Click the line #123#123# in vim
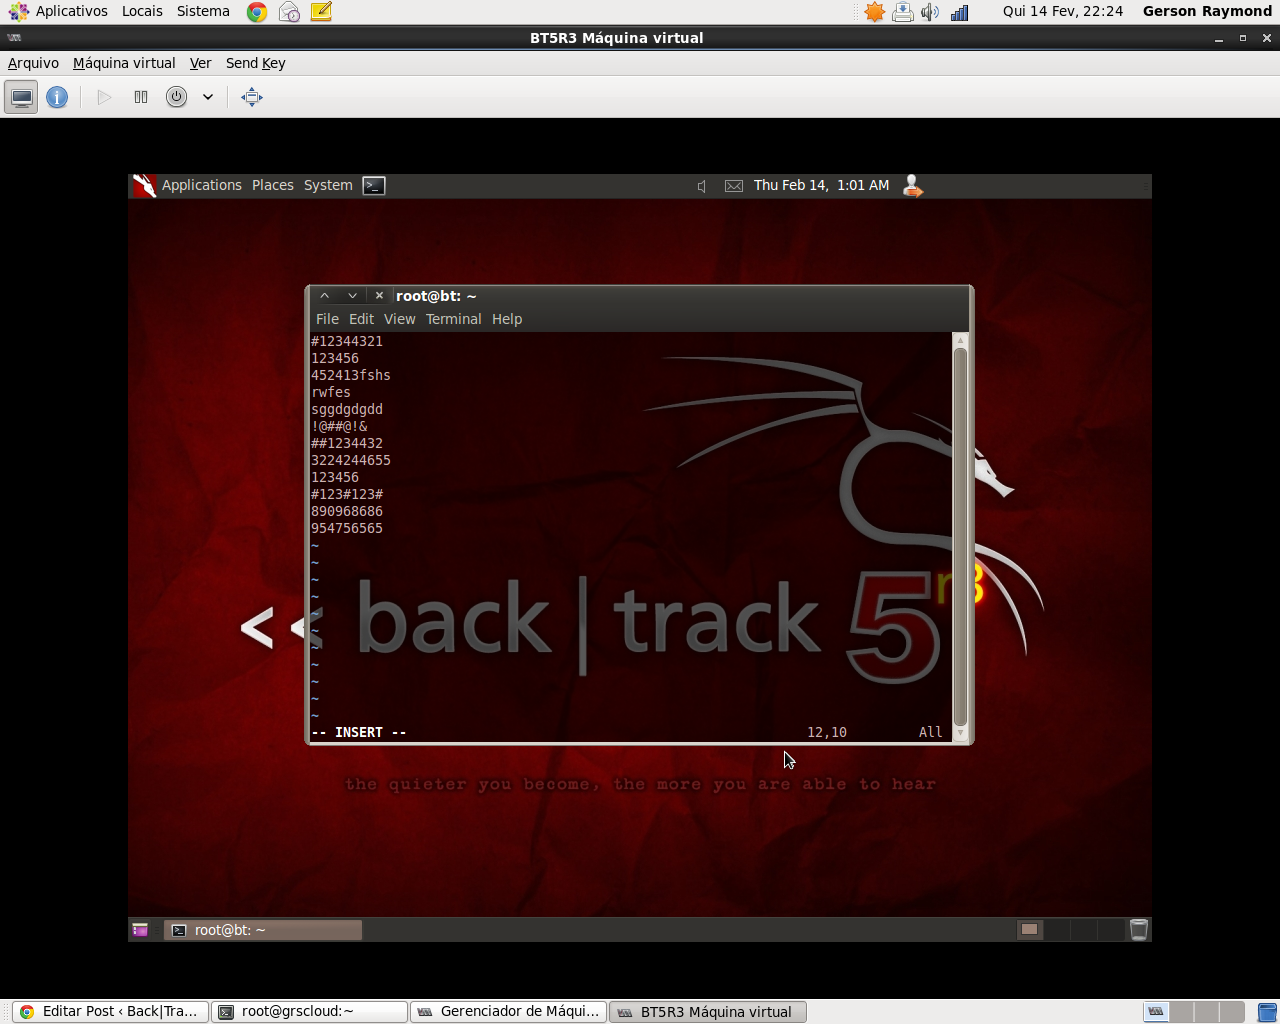This screenshot has width=1280, height=1024. pos(347,494)
